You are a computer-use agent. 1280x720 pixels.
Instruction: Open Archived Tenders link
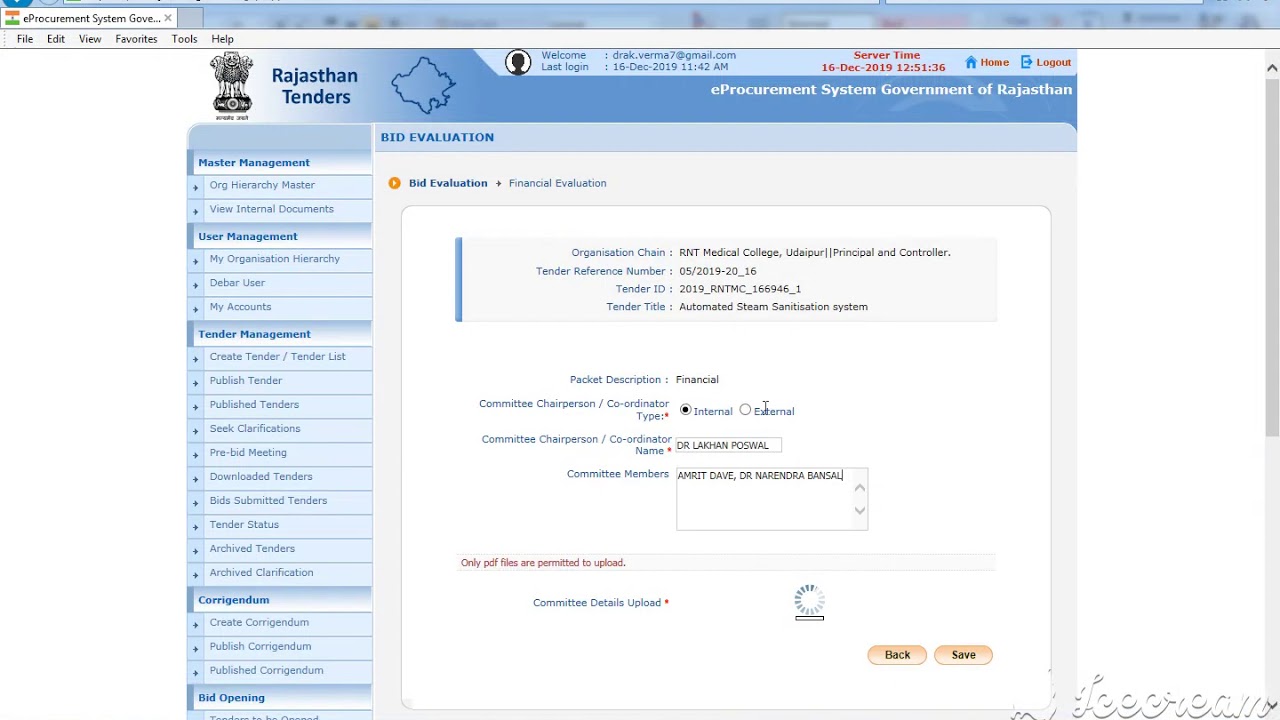click(x=252, y=549)
